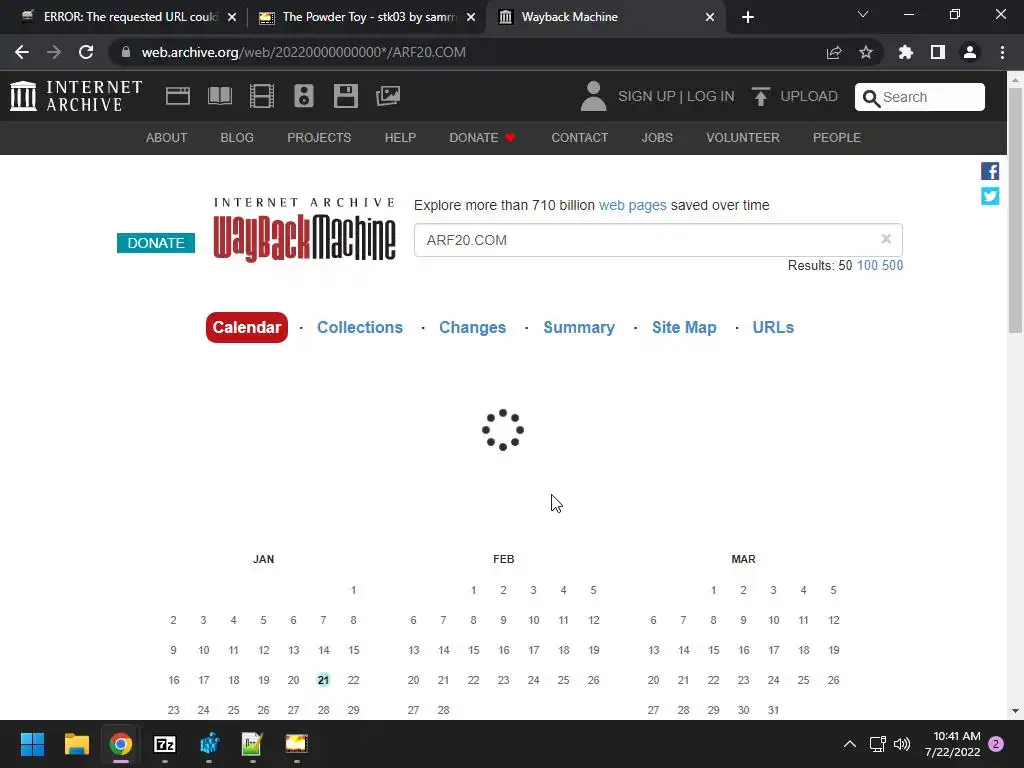The height and width of the screenshot is (768, 1024).
Task: Open the Windows Start button
Action: tap(32, 744)
